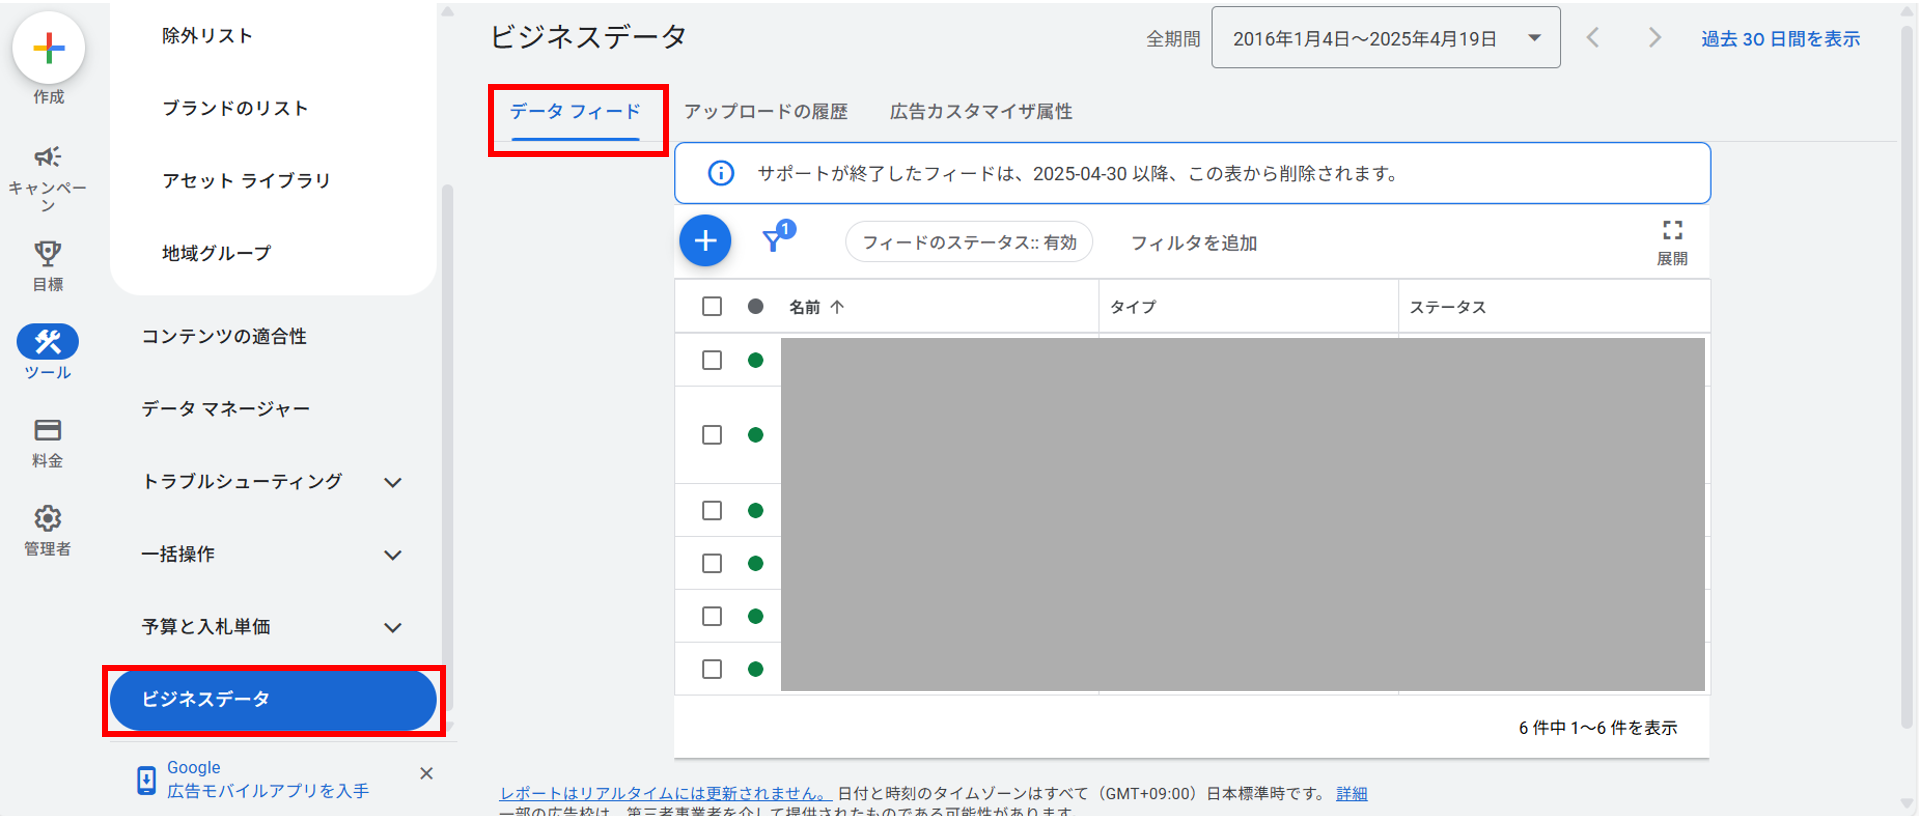Expand the 予算と入札単価 section
The image size is (1919, 816).
(x=393, y=628)
